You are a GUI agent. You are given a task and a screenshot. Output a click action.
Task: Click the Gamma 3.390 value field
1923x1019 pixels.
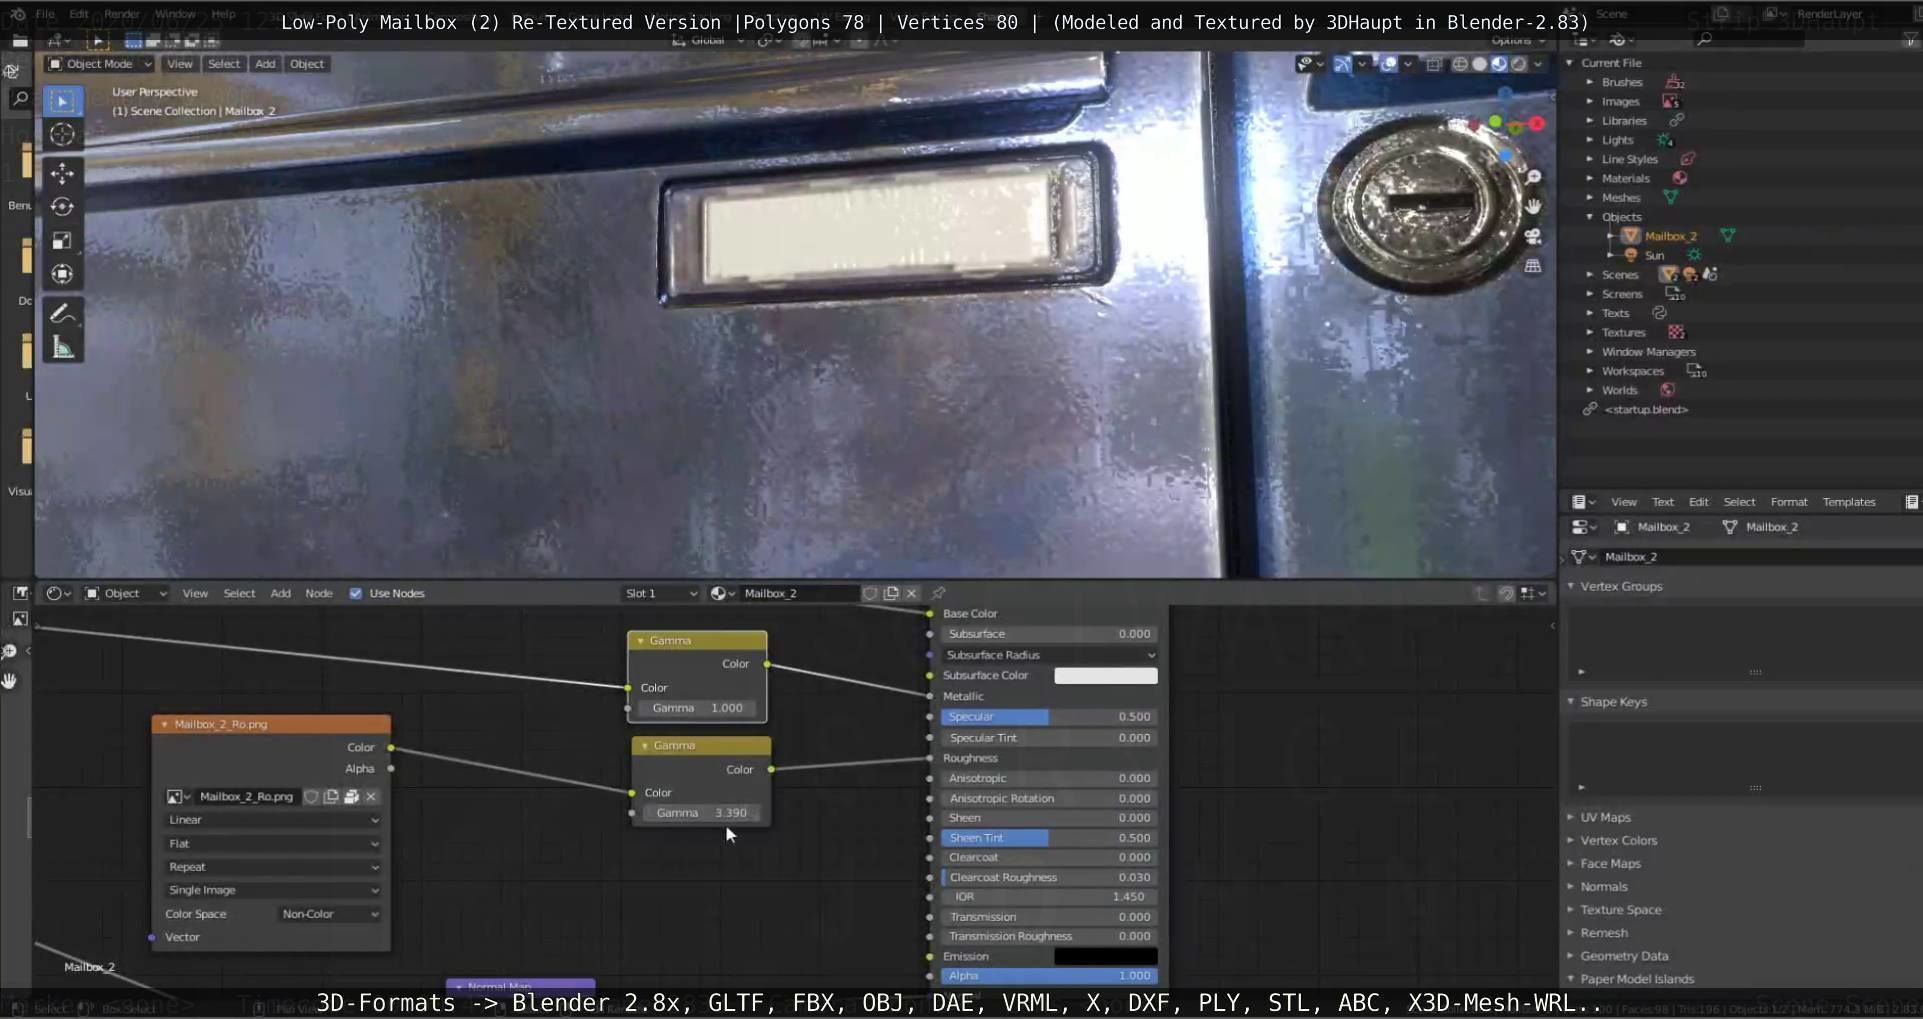pyautogui.click(x=704, y=813)
